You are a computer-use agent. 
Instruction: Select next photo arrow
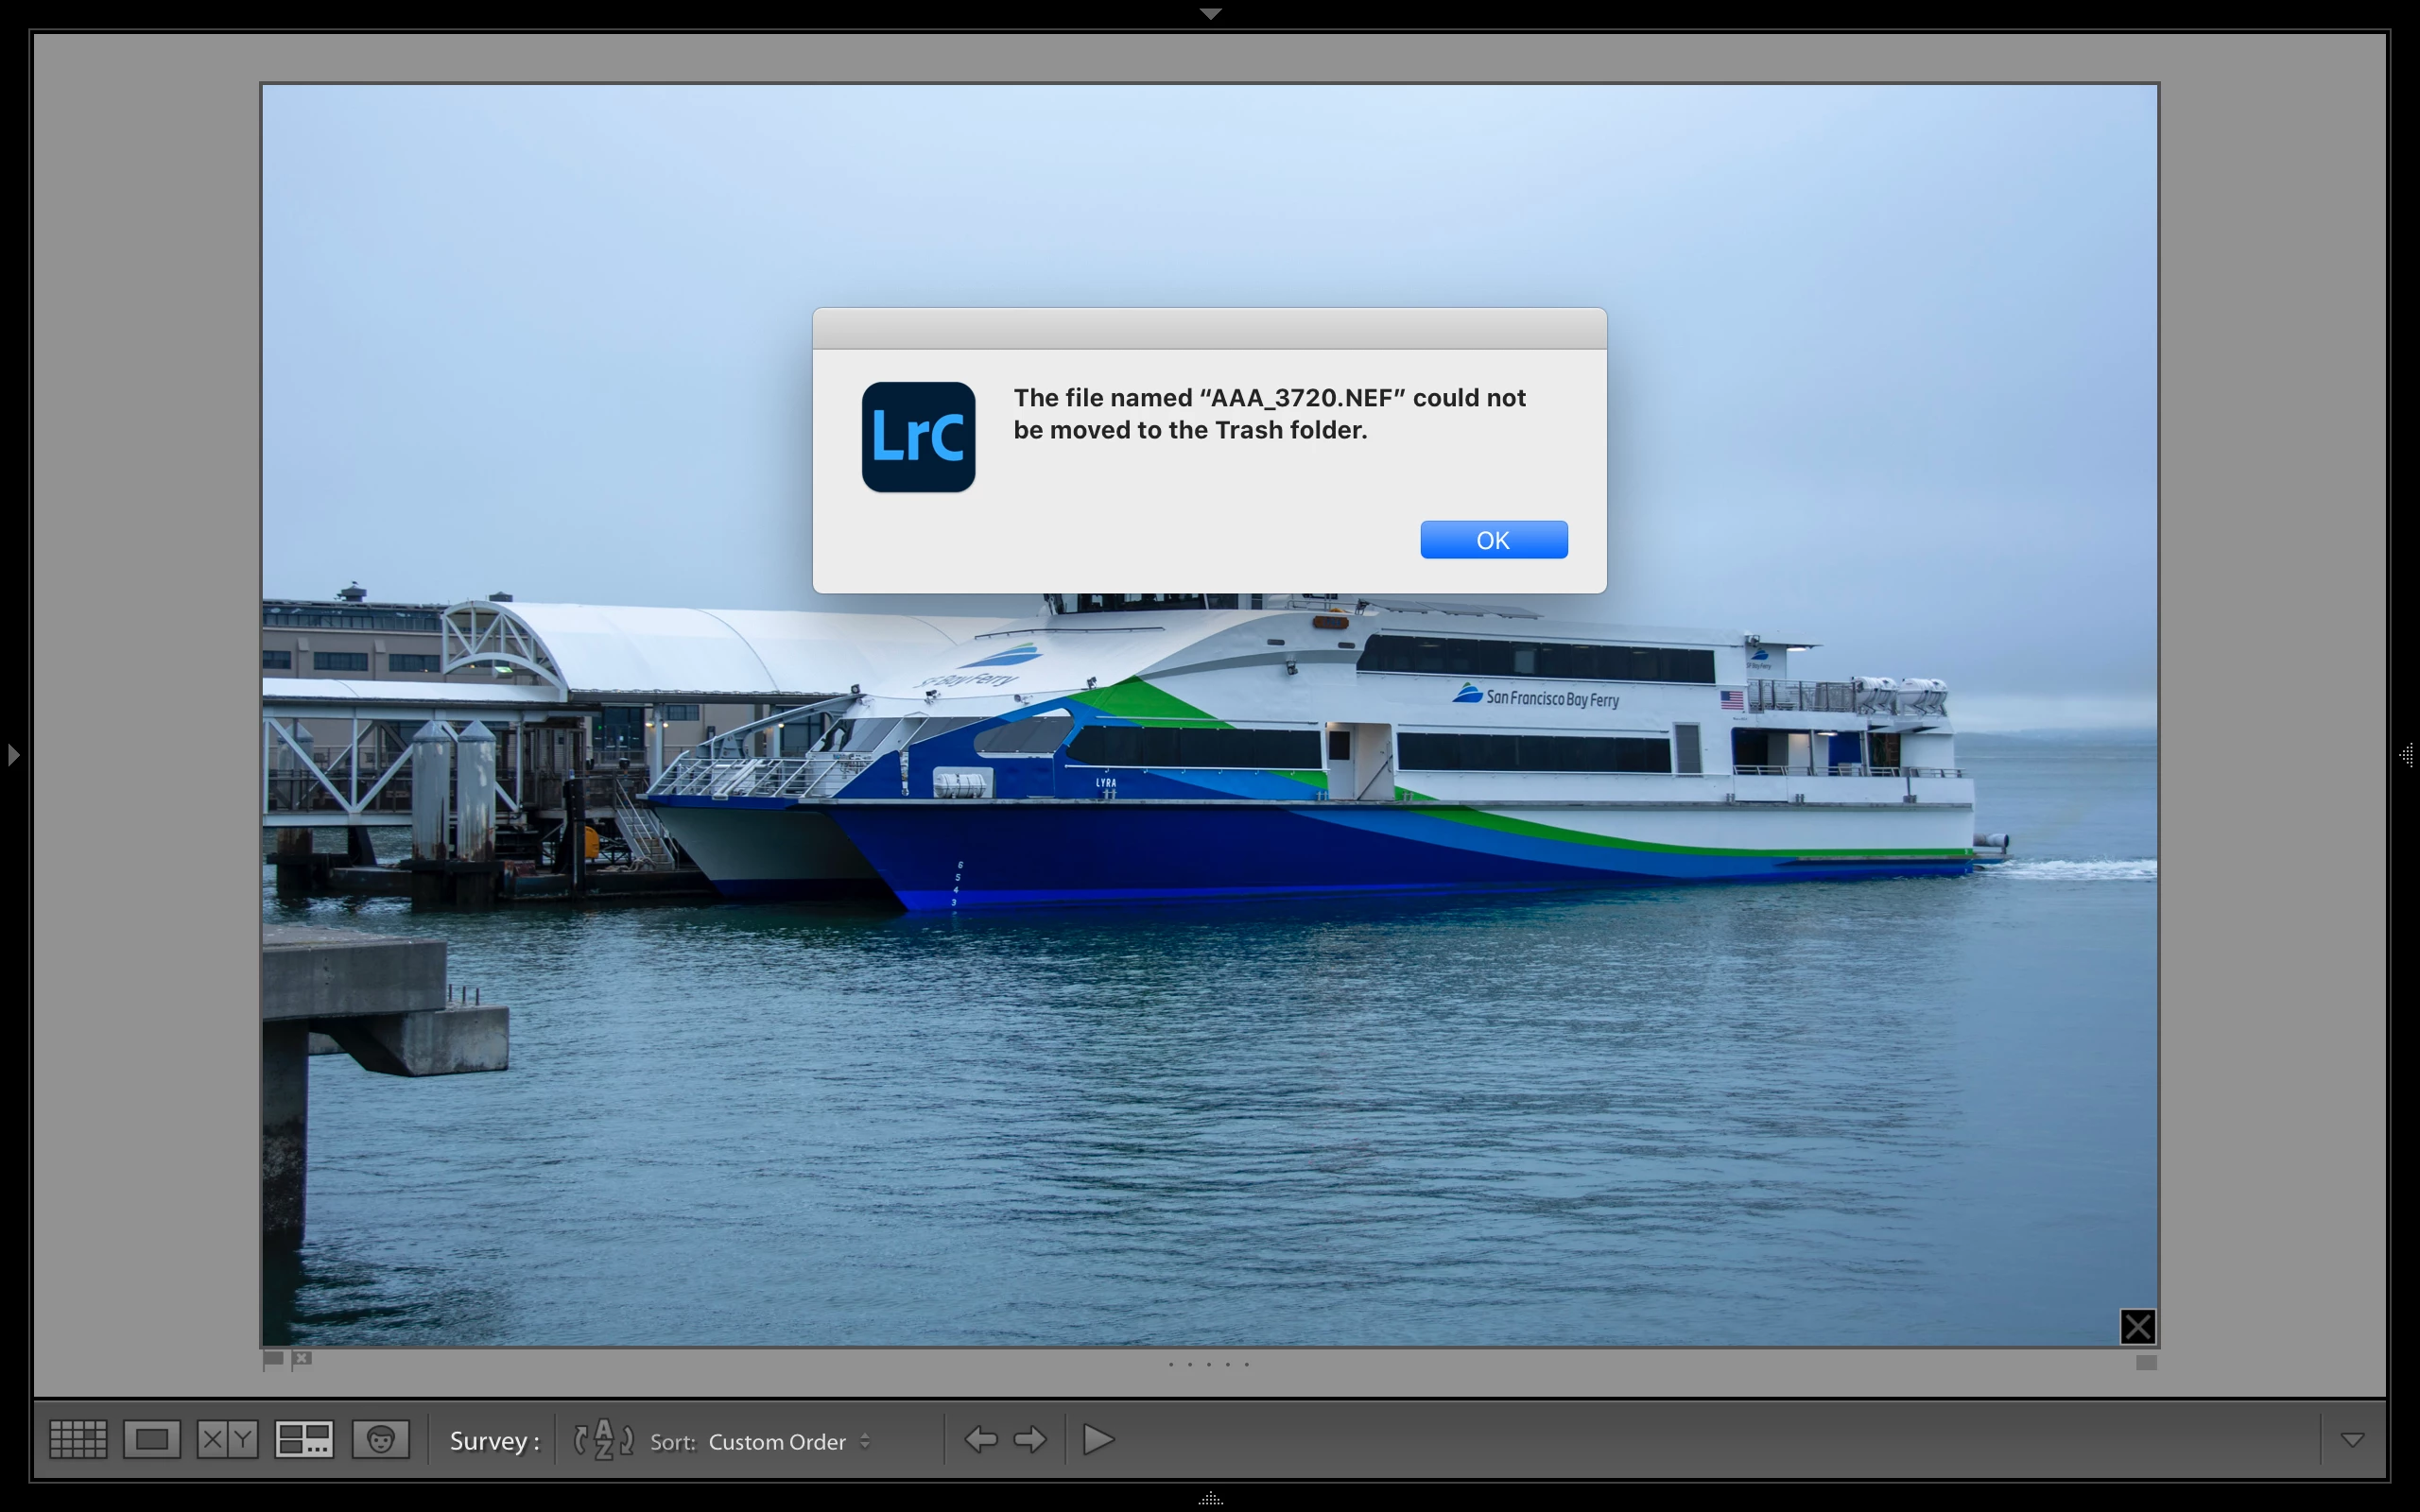[1029, 1440]
